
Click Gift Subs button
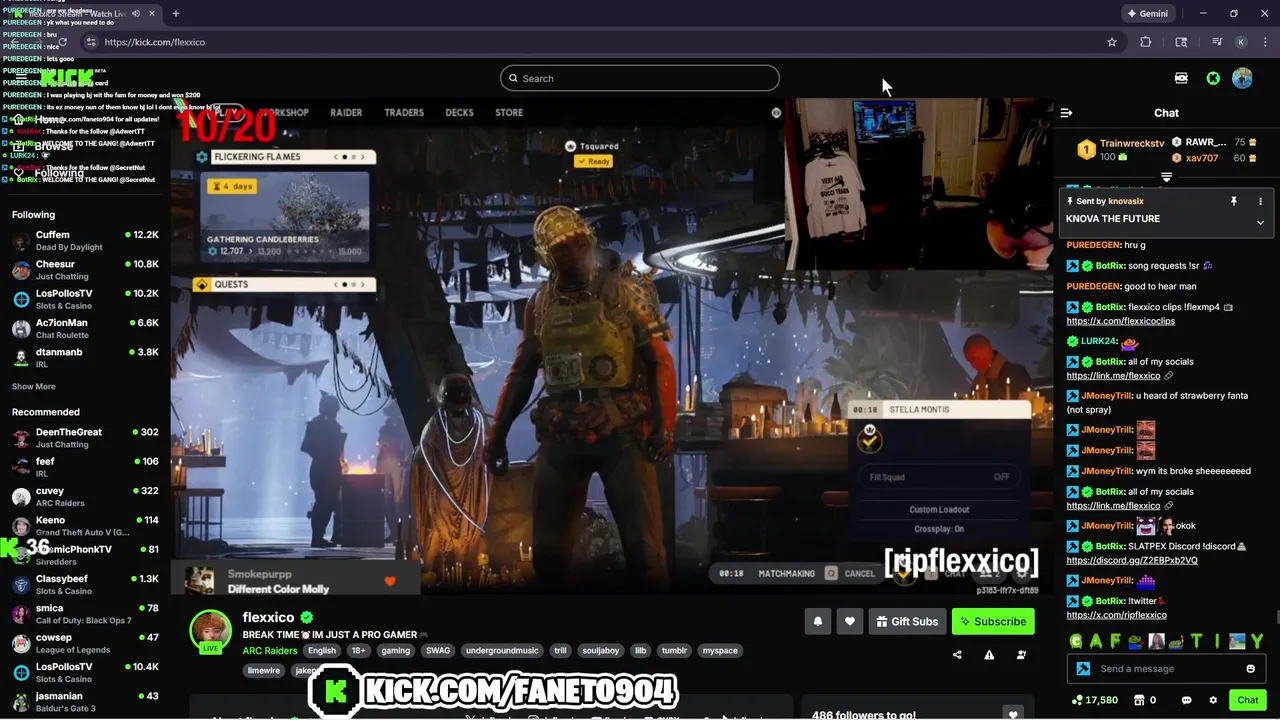tap(907, 621)
